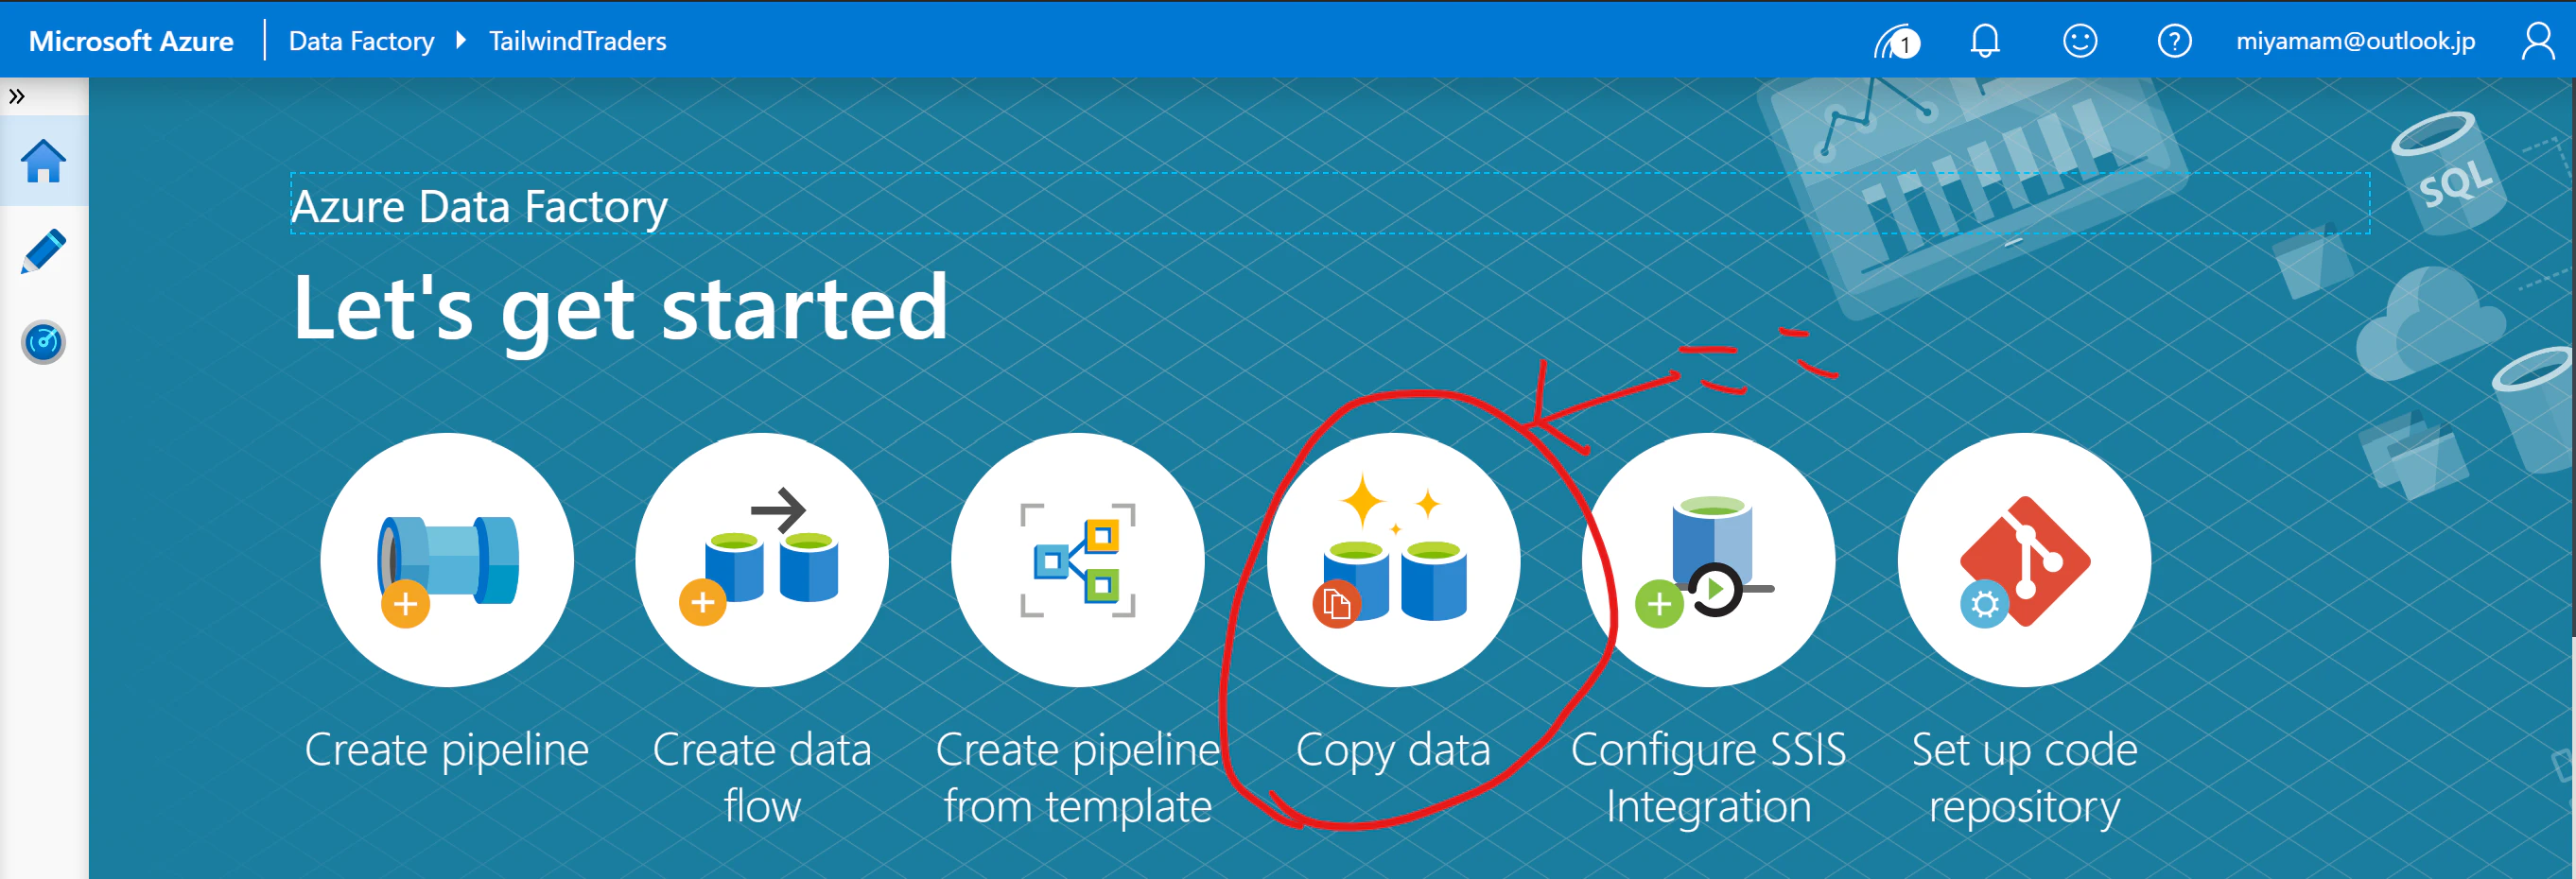Screen dimensions: 2576x879
Task: Open the notifications bell
Action: (x=1985, y=41)
